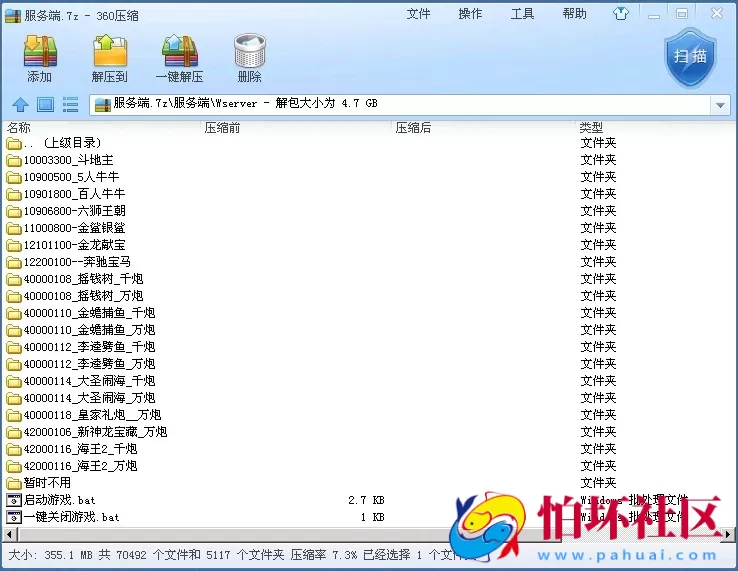
Task: Sort by 名称 column header
Action: coord(19,128)
